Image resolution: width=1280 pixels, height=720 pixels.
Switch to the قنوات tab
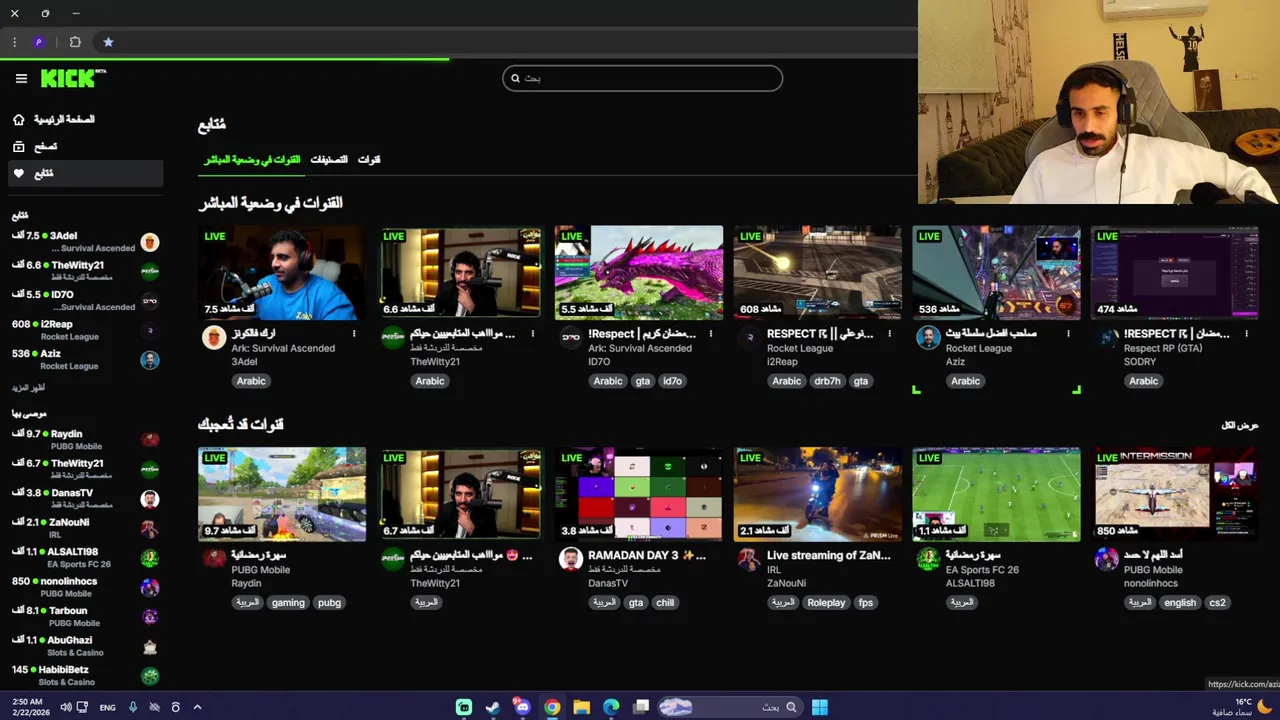point(369,160)
